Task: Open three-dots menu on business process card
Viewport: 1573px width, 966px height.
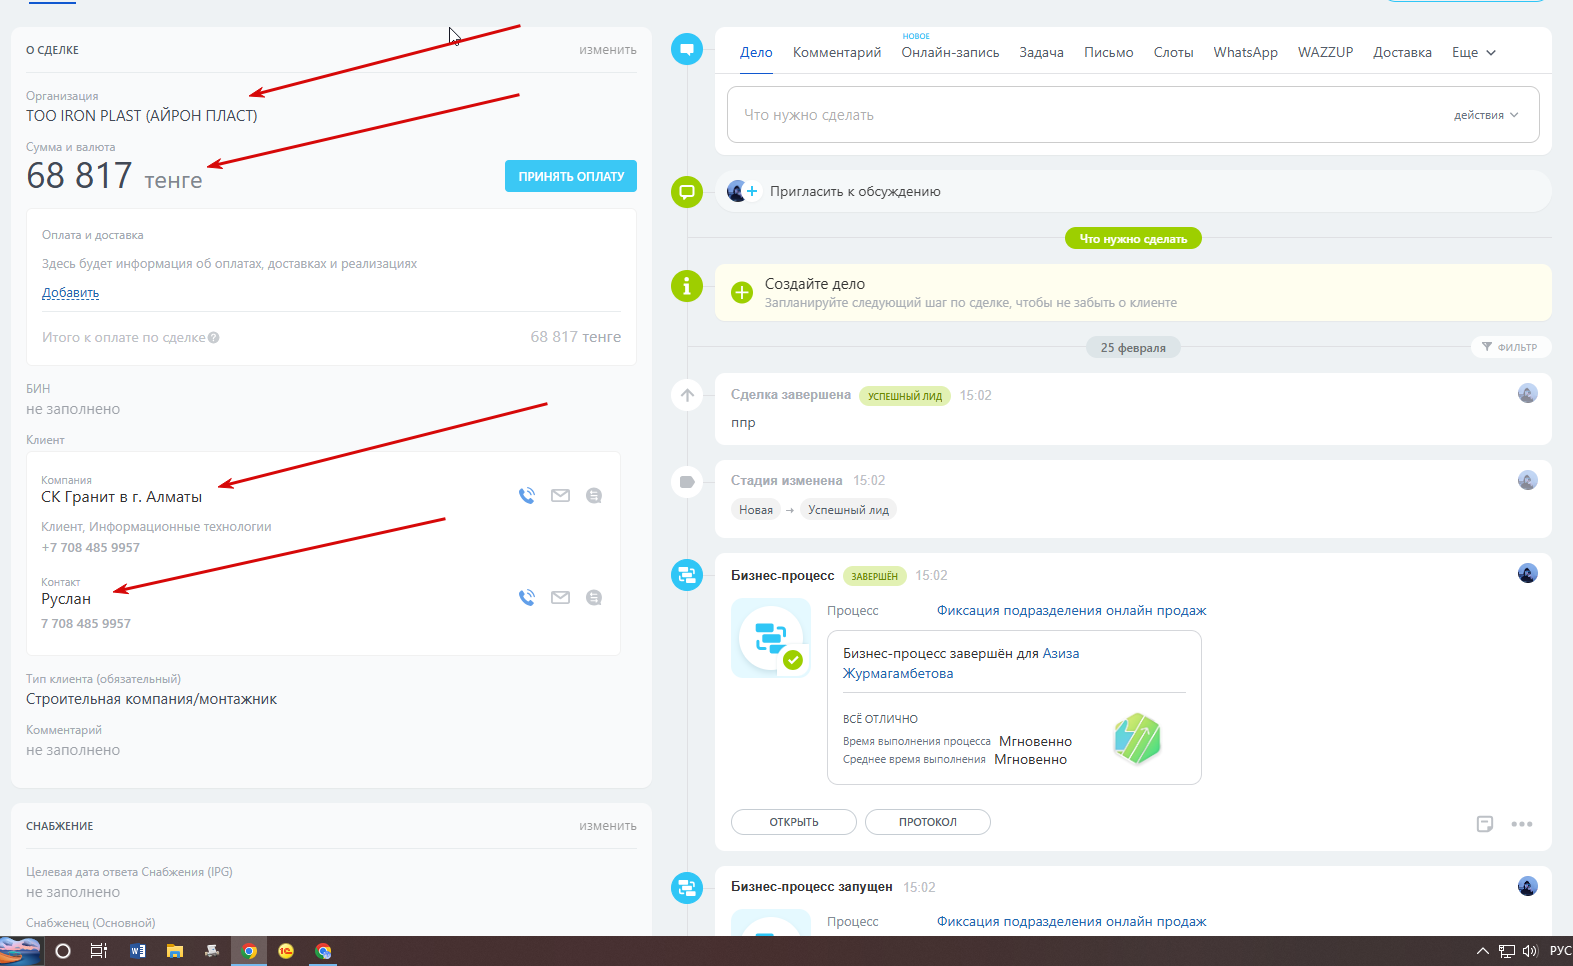Action: 1522,824
